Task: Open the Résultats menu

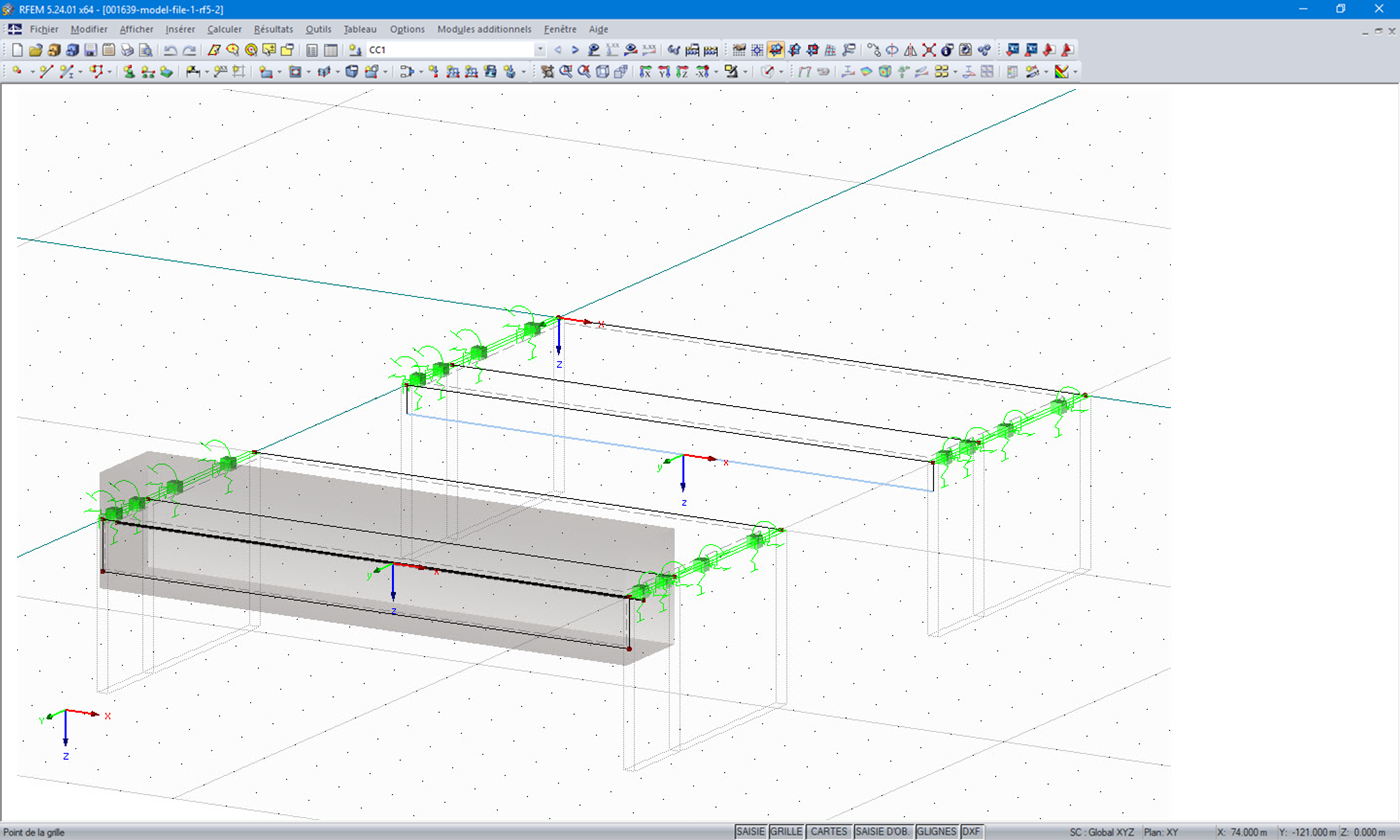Action: click(x=273, y=29)
